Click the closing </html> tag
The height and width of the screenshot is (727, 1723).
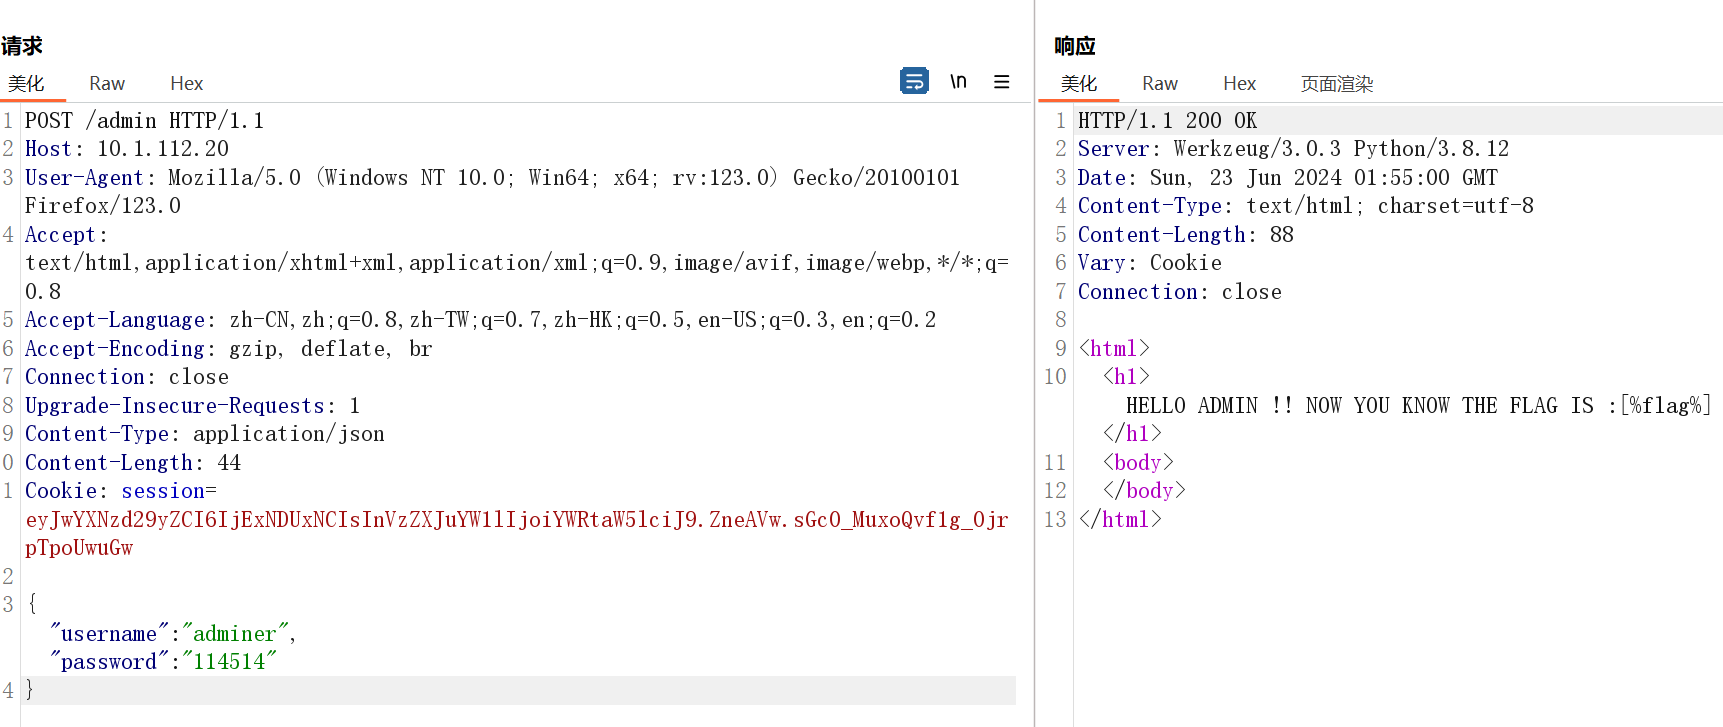(x=1120, y=520)
